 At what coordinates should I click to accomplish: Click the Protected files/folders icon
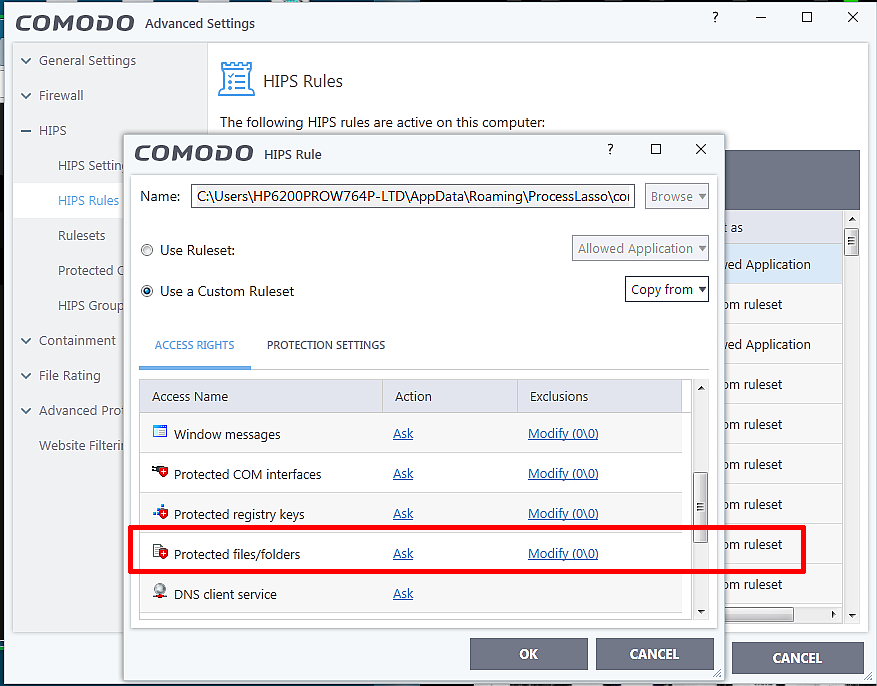coord(160,552)
